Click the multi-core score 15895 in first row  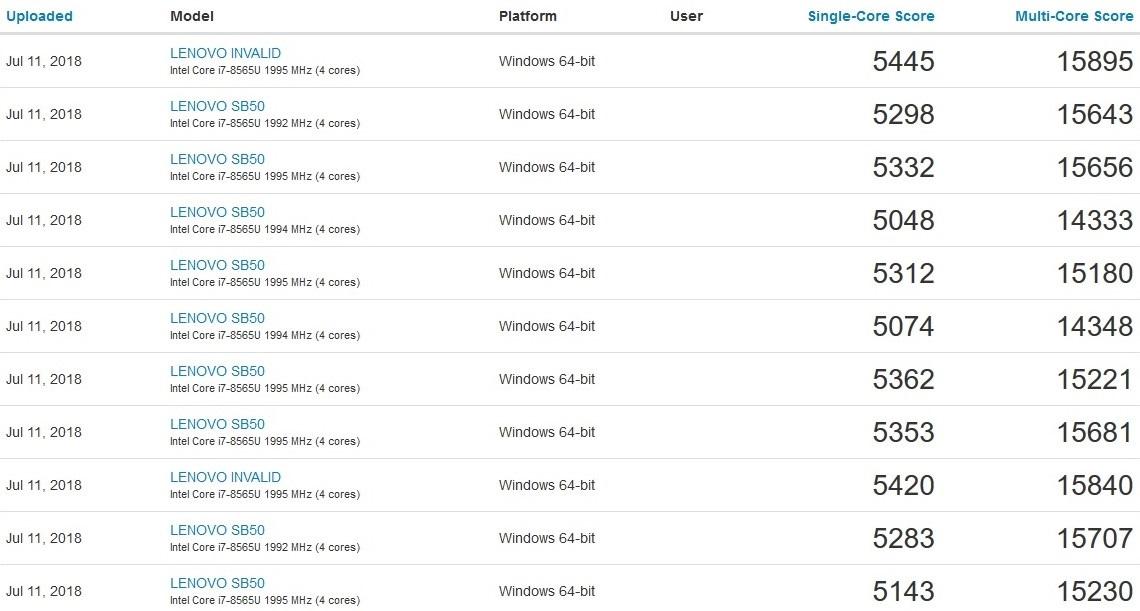pyautogui.click(x=1097, y=61)
